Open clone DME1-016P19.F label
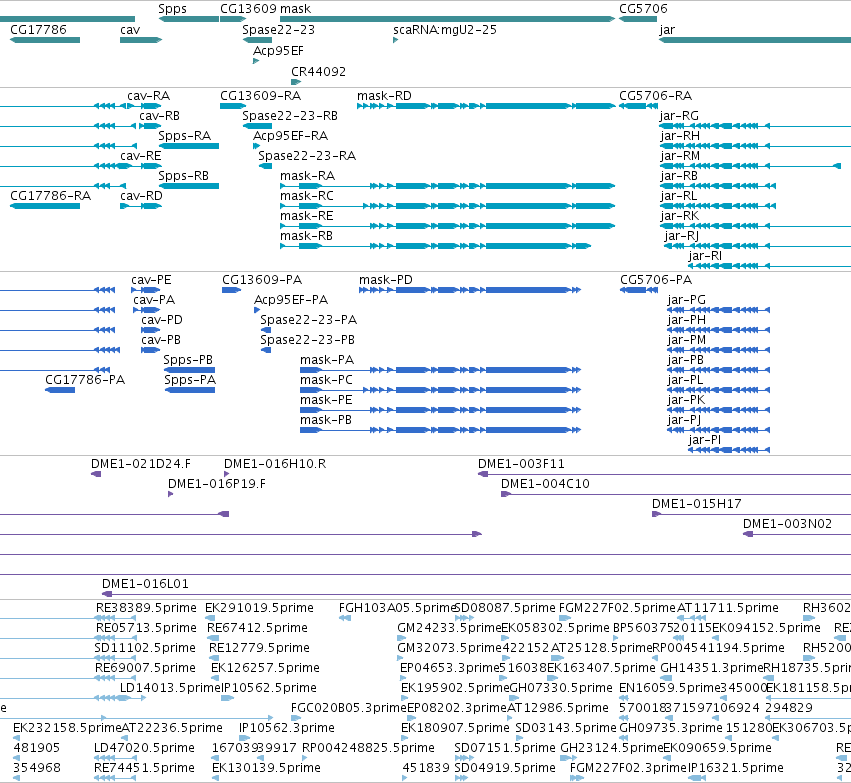The image size is (851, 783). [x=217, y=484]
